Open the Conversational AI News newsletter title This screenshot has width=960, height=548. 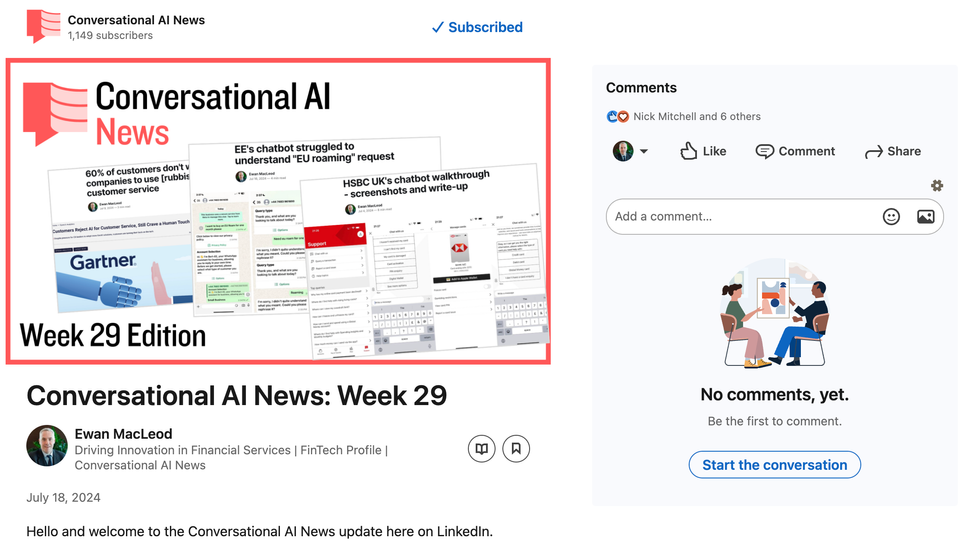click(x=136, y=20)
